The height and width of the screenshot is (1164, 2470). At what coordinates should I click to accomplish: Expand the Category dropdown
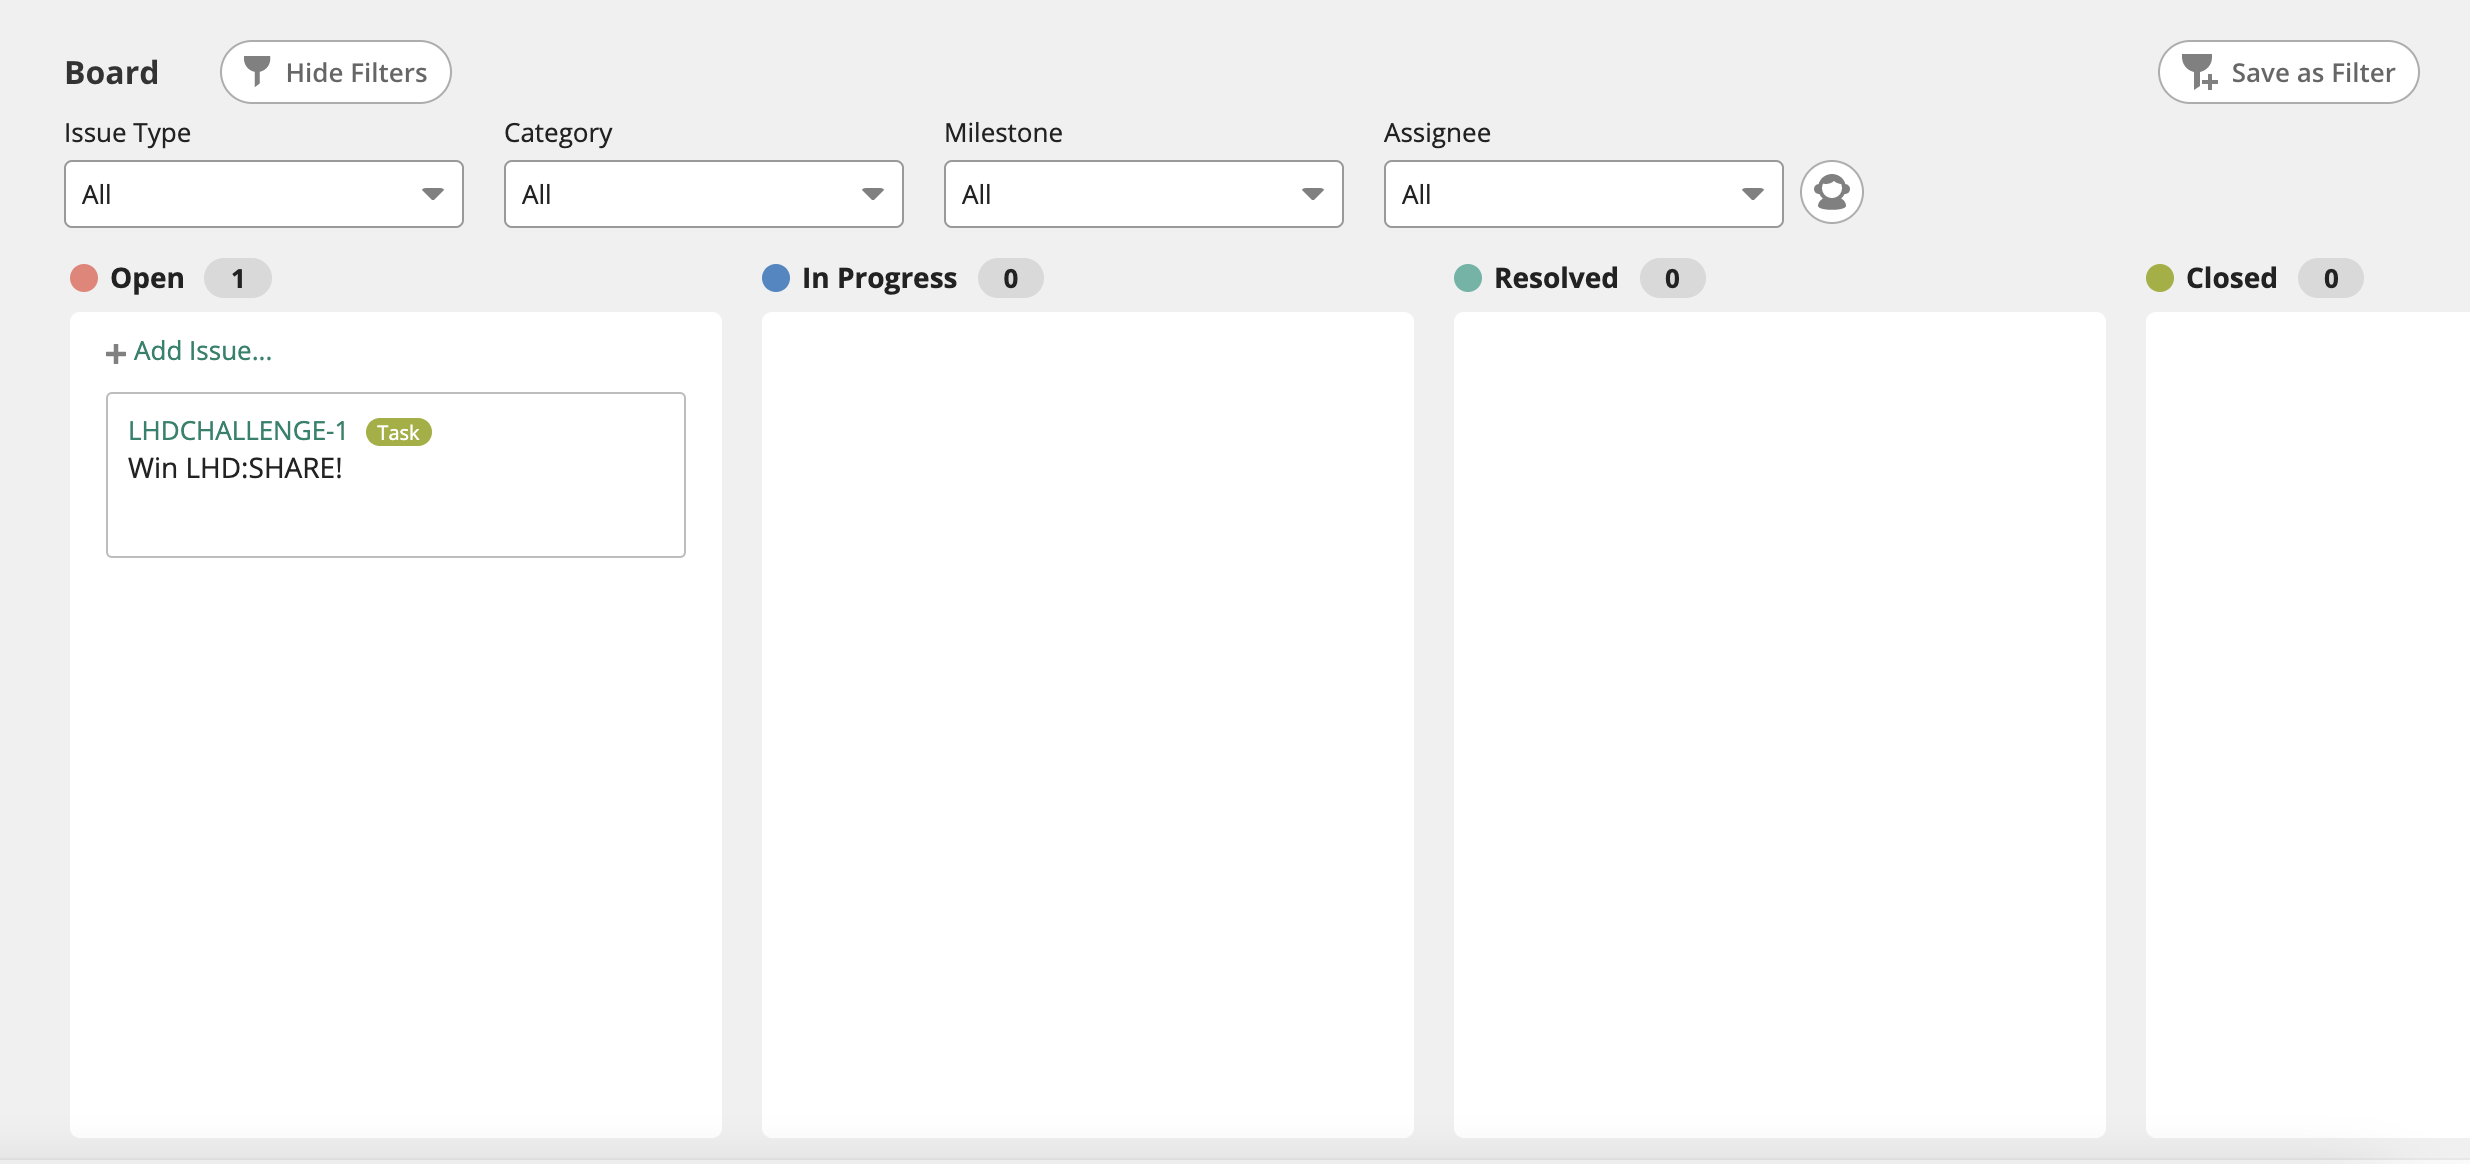click(x=704, y=194)
